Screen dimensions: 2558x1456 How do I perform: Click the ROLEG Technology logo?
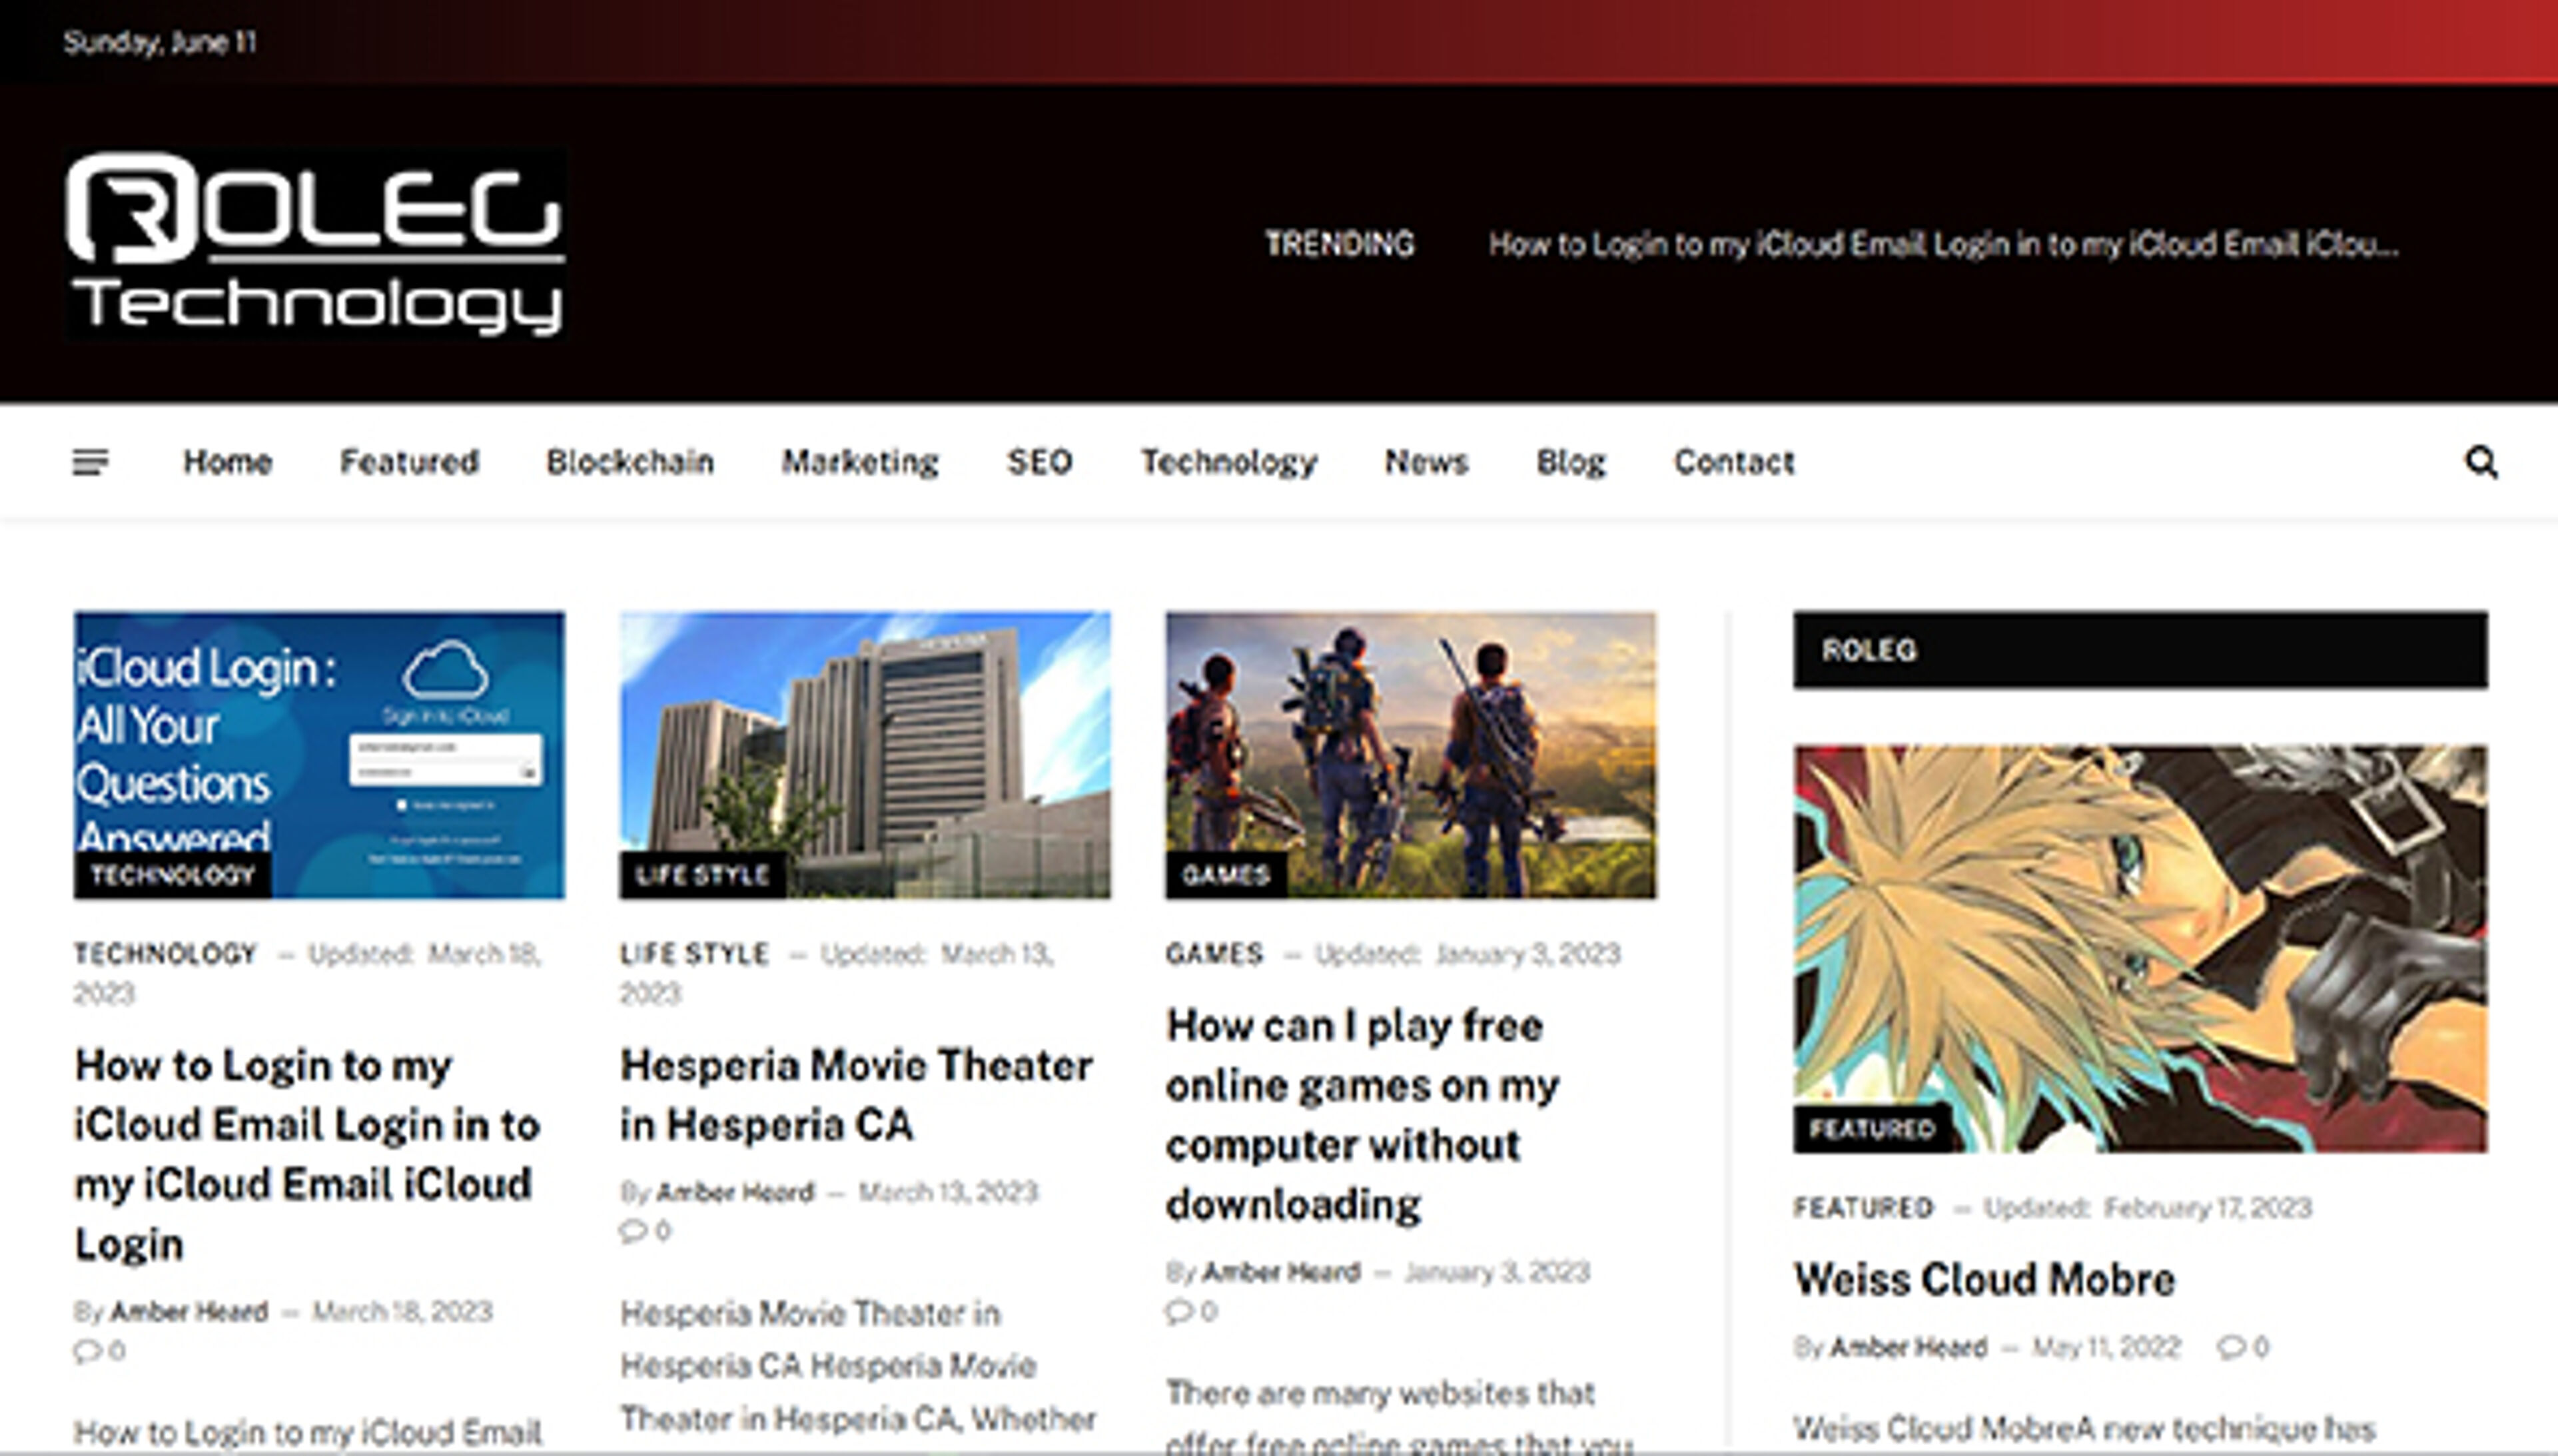pyautogui.click(x=315, y=245)
